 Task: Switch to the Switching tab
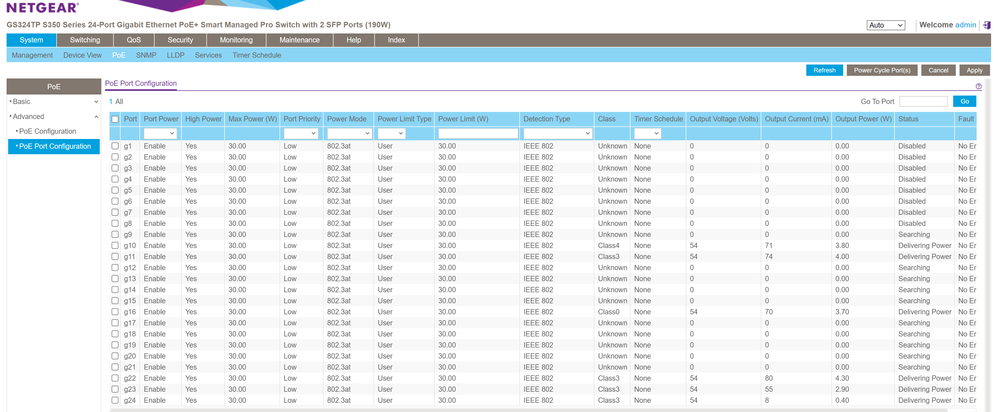pos(85,40)
